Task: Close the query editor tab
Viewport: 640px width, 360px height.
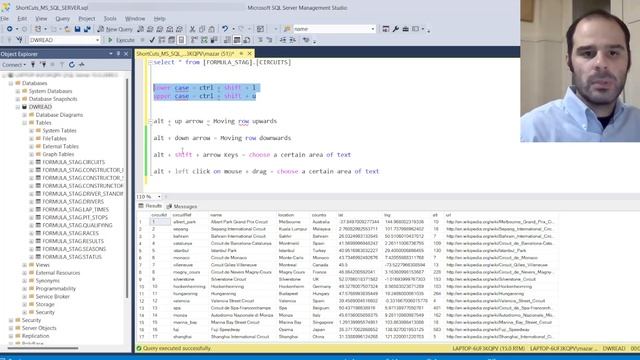Action: click(249, 53)
